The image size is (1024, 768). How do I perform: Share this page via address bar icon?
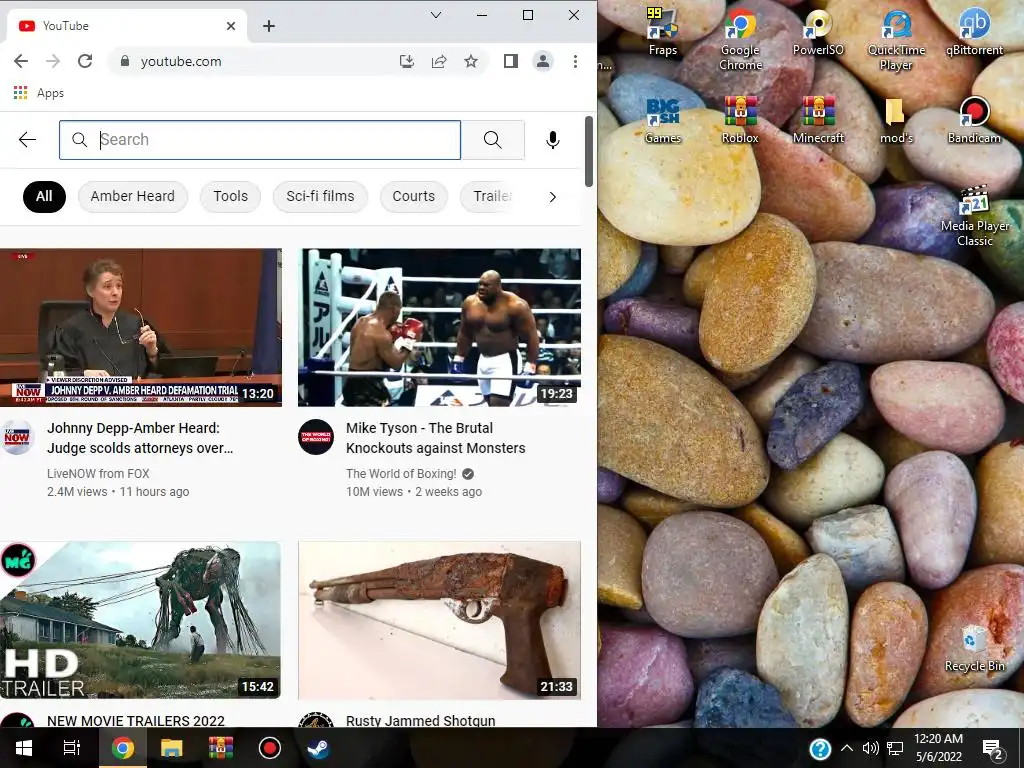point(439,61)
